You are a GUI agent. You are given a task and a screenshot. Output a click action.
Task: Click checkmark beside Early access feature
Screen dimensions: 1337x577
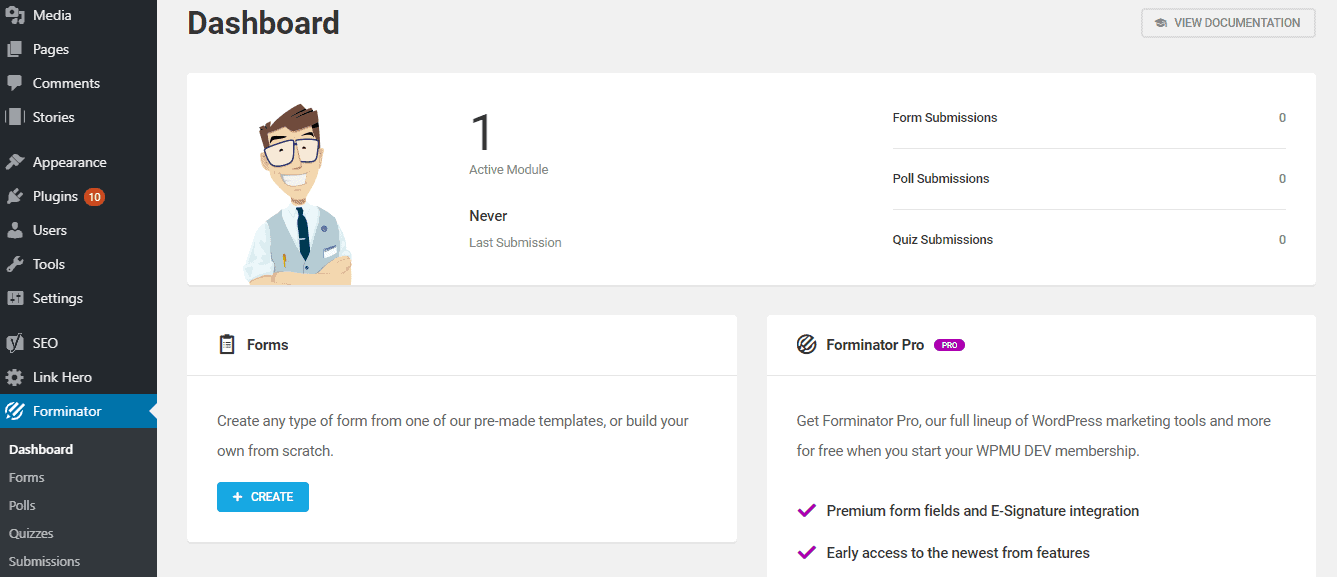coord(807,553)
